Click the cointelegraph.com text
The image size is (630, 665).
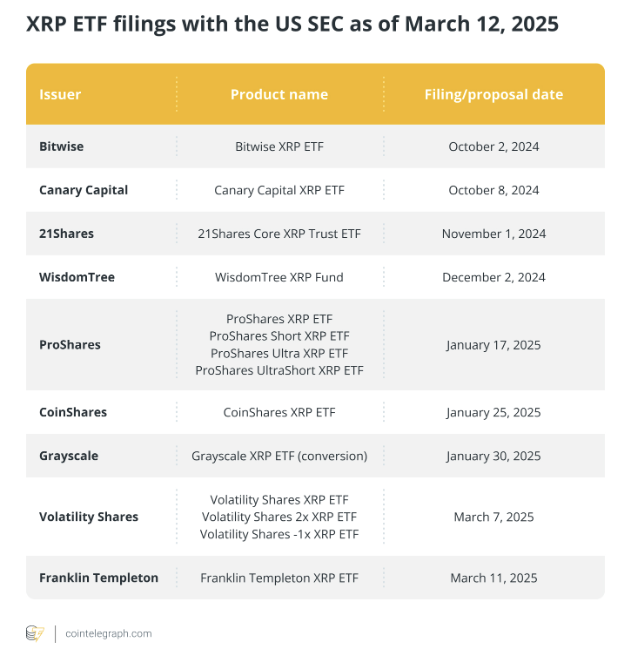tap(108, 633)
